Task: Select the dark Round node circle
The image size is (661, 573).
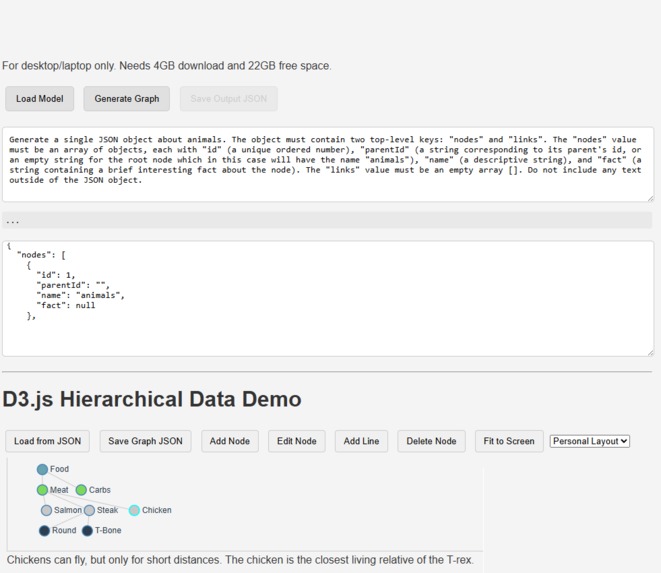Action: pyautogui.click(x=44, y=530)
